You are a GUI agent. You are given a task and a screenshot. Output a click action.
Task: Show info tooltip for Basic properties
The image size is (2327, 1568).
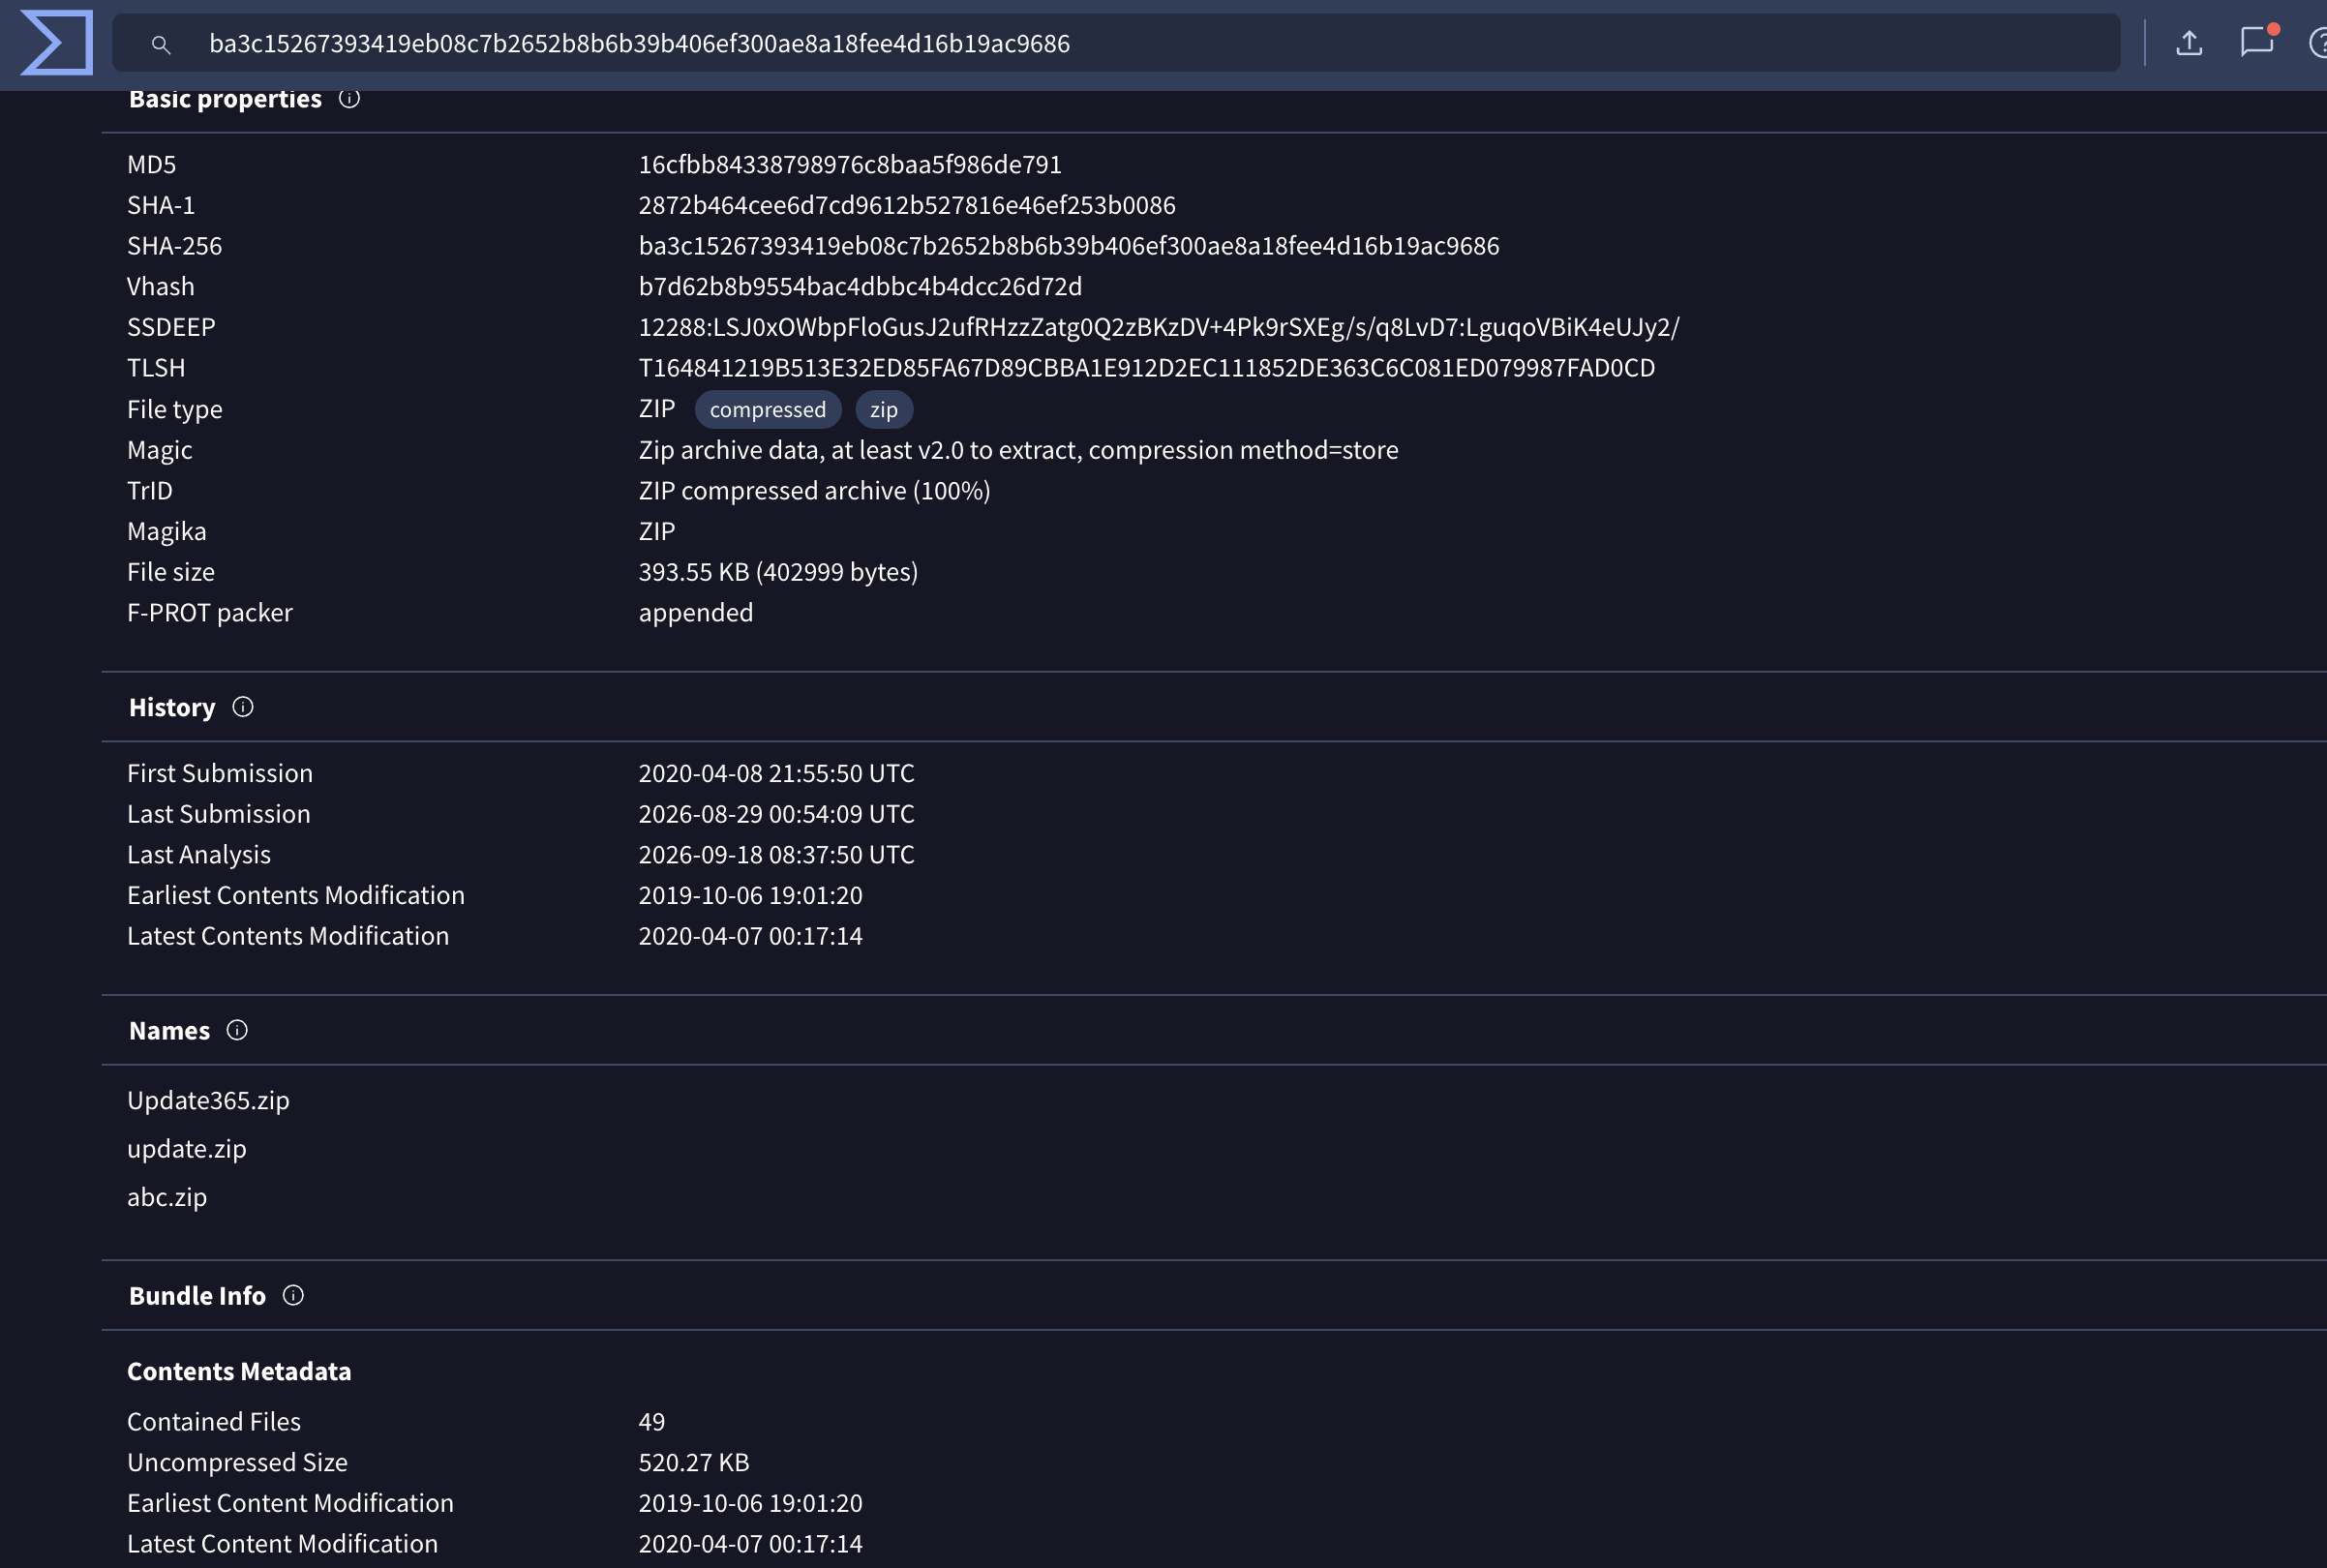[x=348, y=98]
